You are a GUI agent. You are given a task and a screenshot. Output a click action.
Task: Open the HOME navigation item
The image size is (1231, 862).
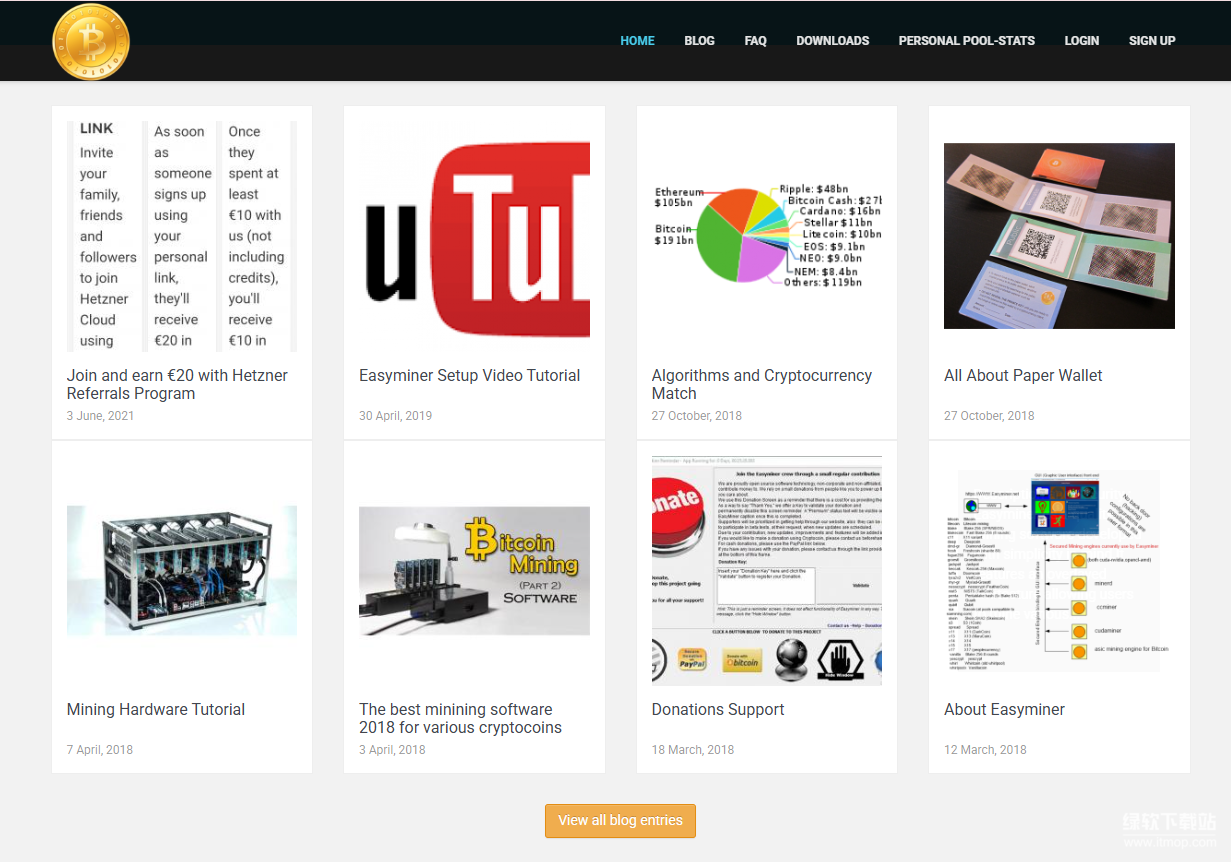point(637,41)
